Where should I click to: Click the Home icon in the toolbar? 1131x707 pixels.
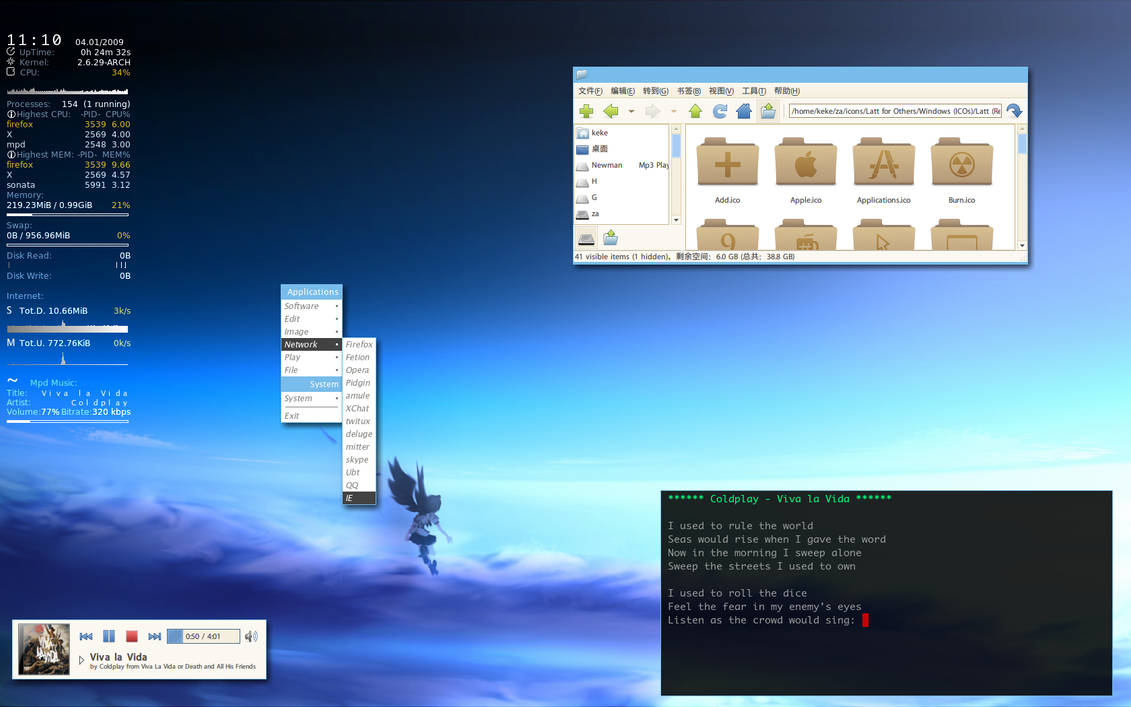(x=743, y=111)
